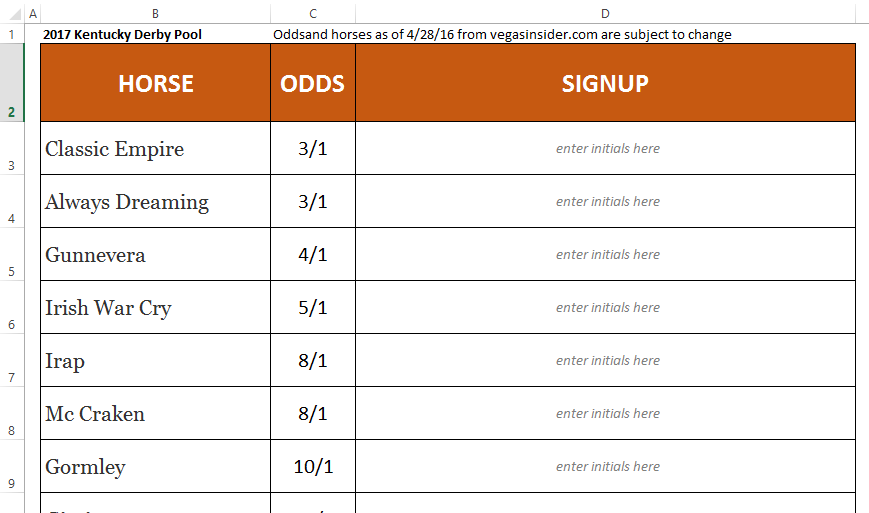This screenshot has height=513, width=869.
Task: Select column D header
Action: [x=605, y=13]
